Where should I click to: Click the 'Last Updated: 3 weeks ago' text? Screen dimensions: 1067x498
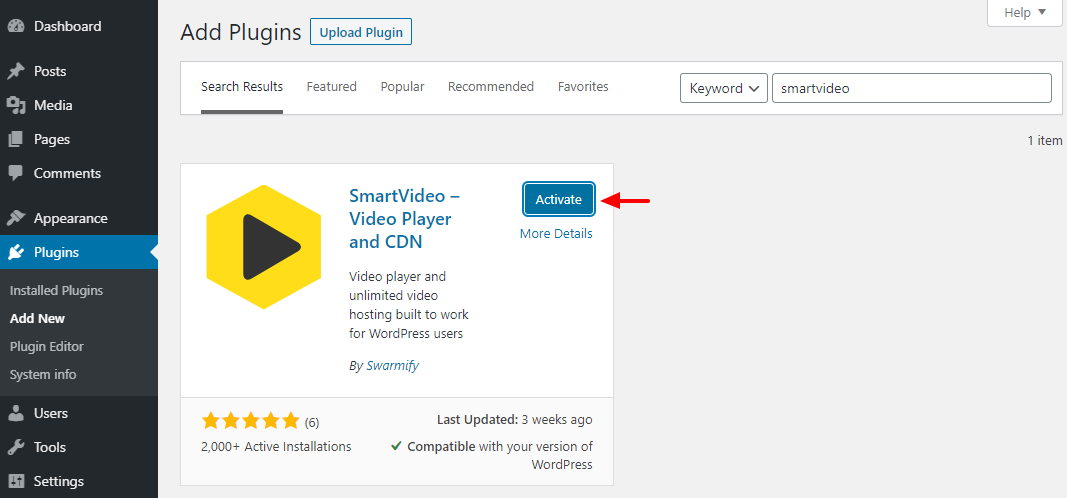[514, 420]
